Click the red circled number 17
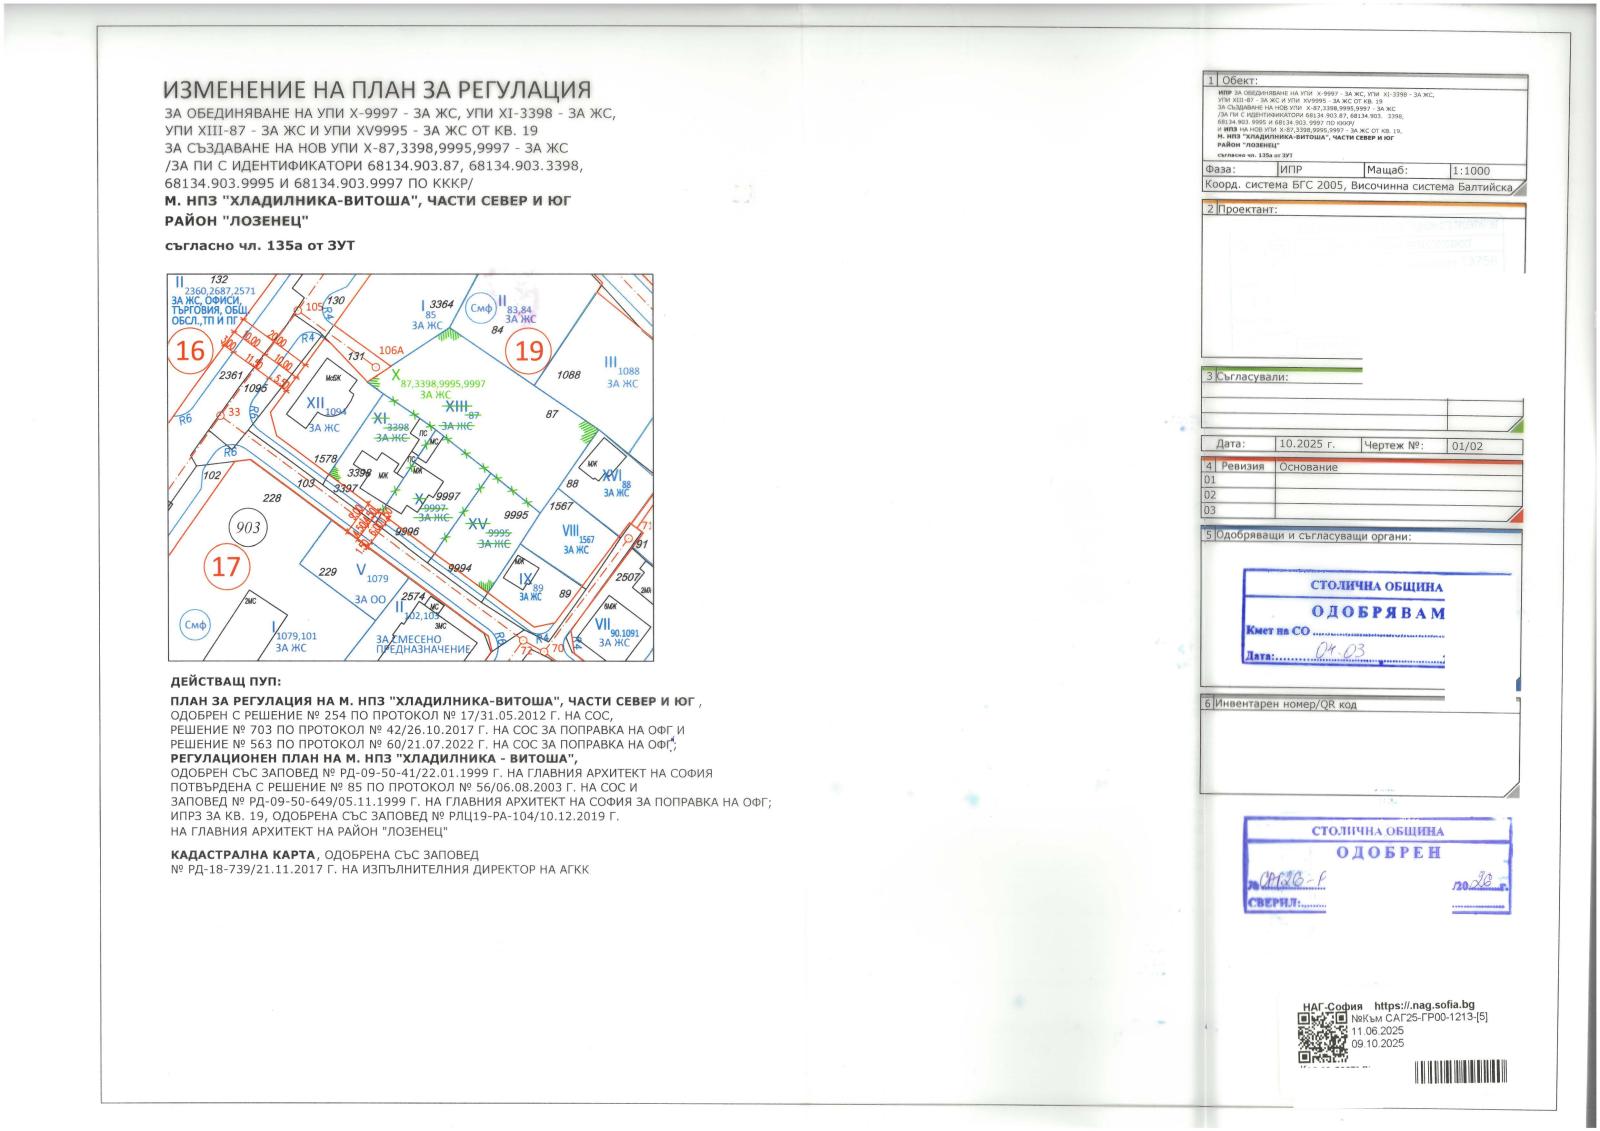 tap(225, 567)
